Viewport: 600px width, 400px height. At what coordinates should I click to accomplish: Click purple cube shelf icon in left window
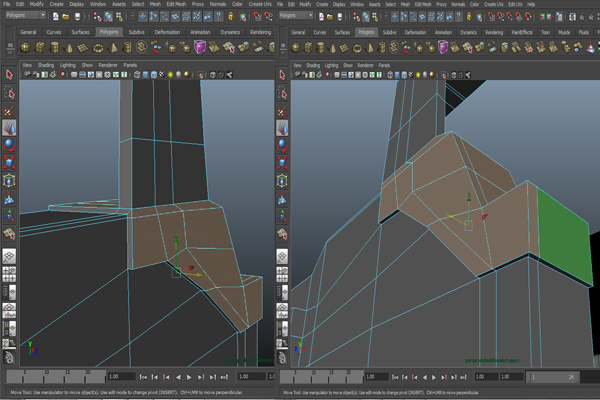pos(200,47)
